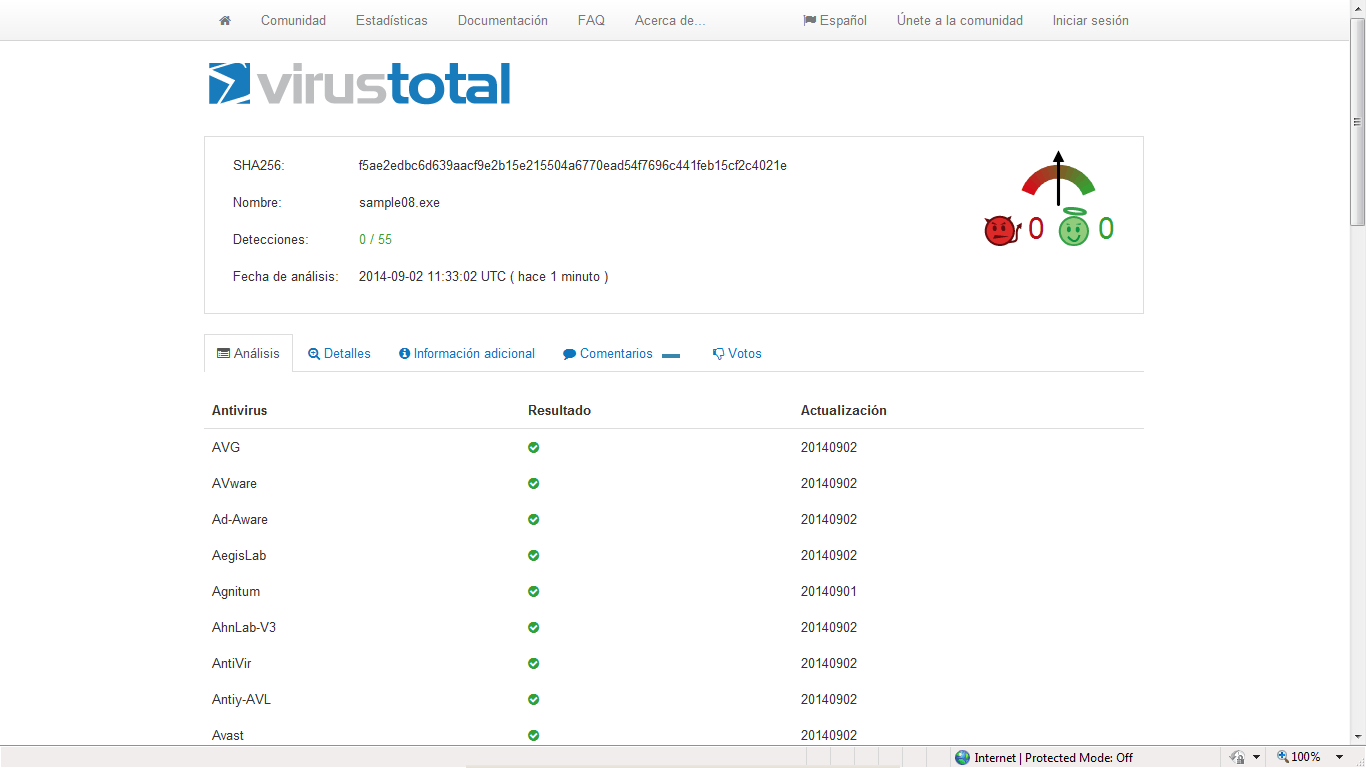Screen dimensions: 1366x768
Task: Open the Documentación page
Action: [502, 20]
